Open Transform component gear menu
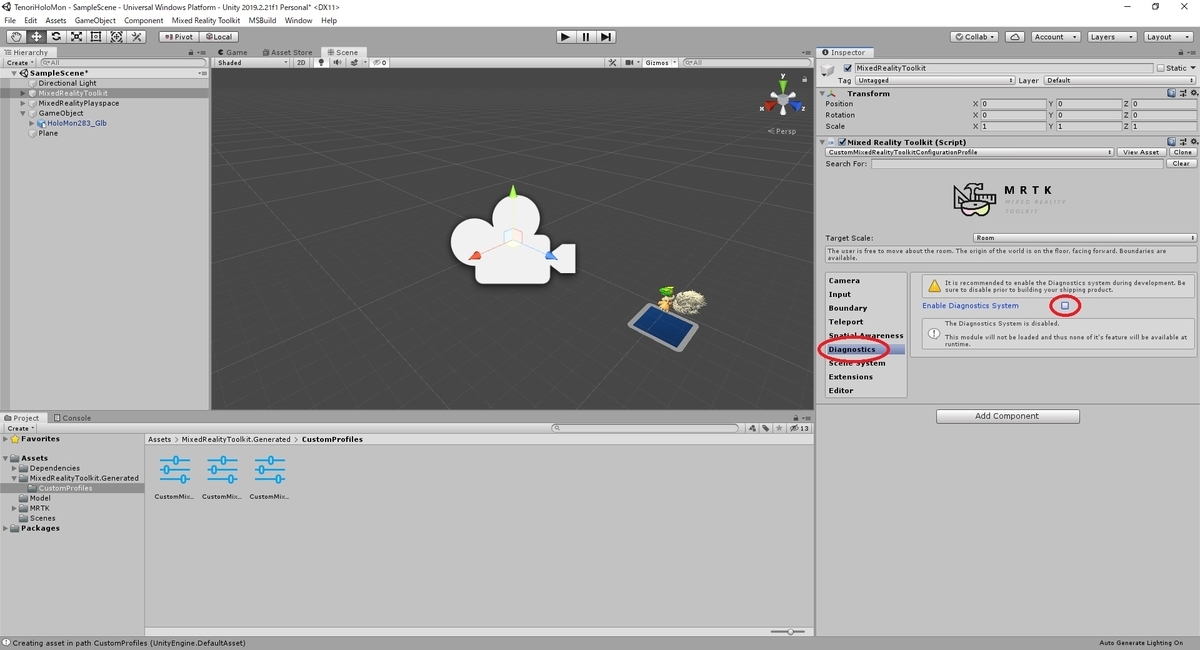This screenshot has height=650, width=1200. click(x=1192, y=93)
